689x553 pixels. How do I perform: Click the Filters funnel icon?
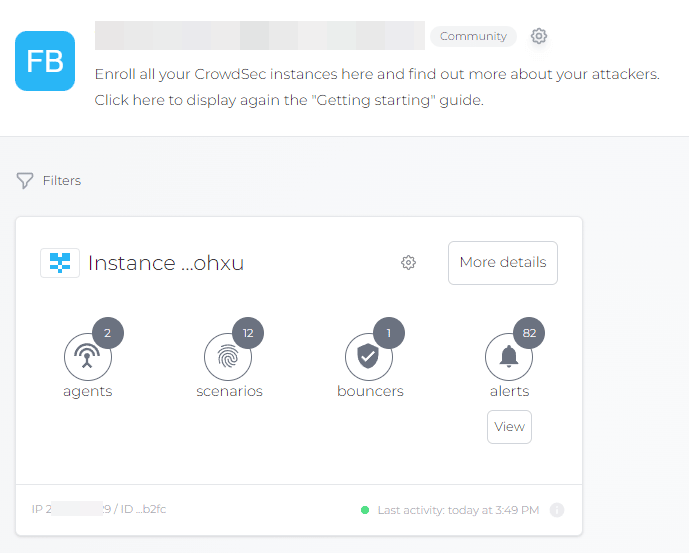25,180
